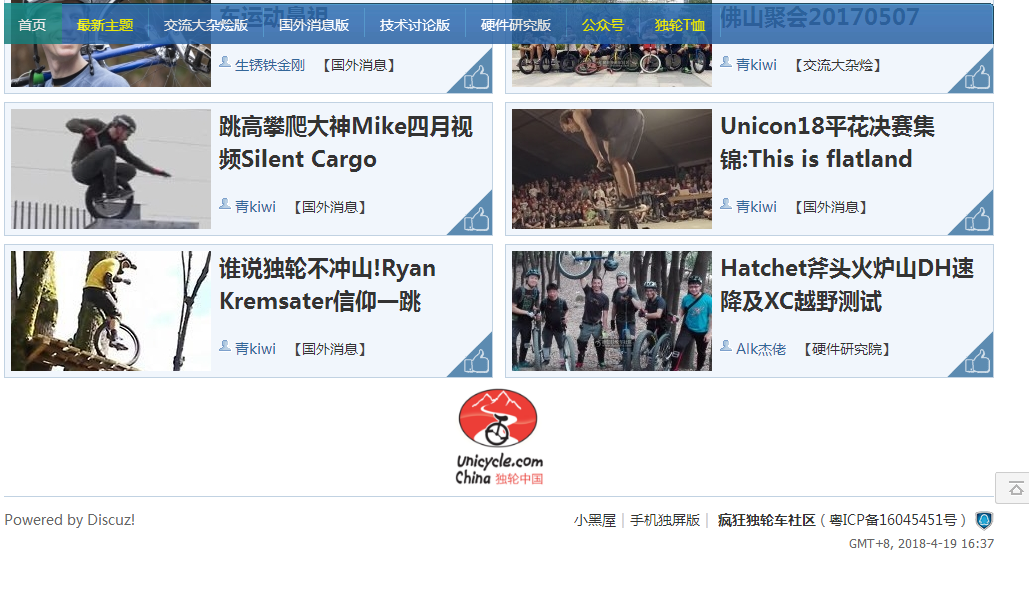Like the Silent Cargo post thumbs-up
Screen dimensions: 1029x591
(476, 220)
